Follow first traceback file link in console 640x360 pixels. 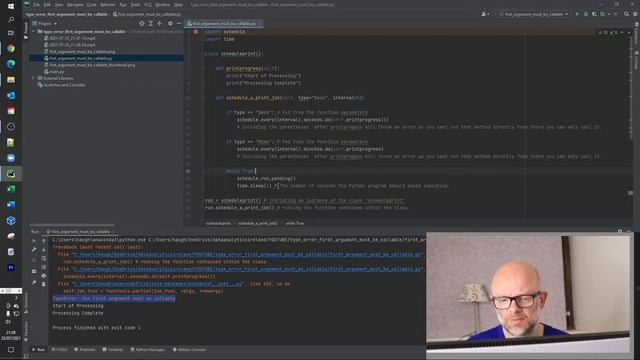click(x=247, y=254)
